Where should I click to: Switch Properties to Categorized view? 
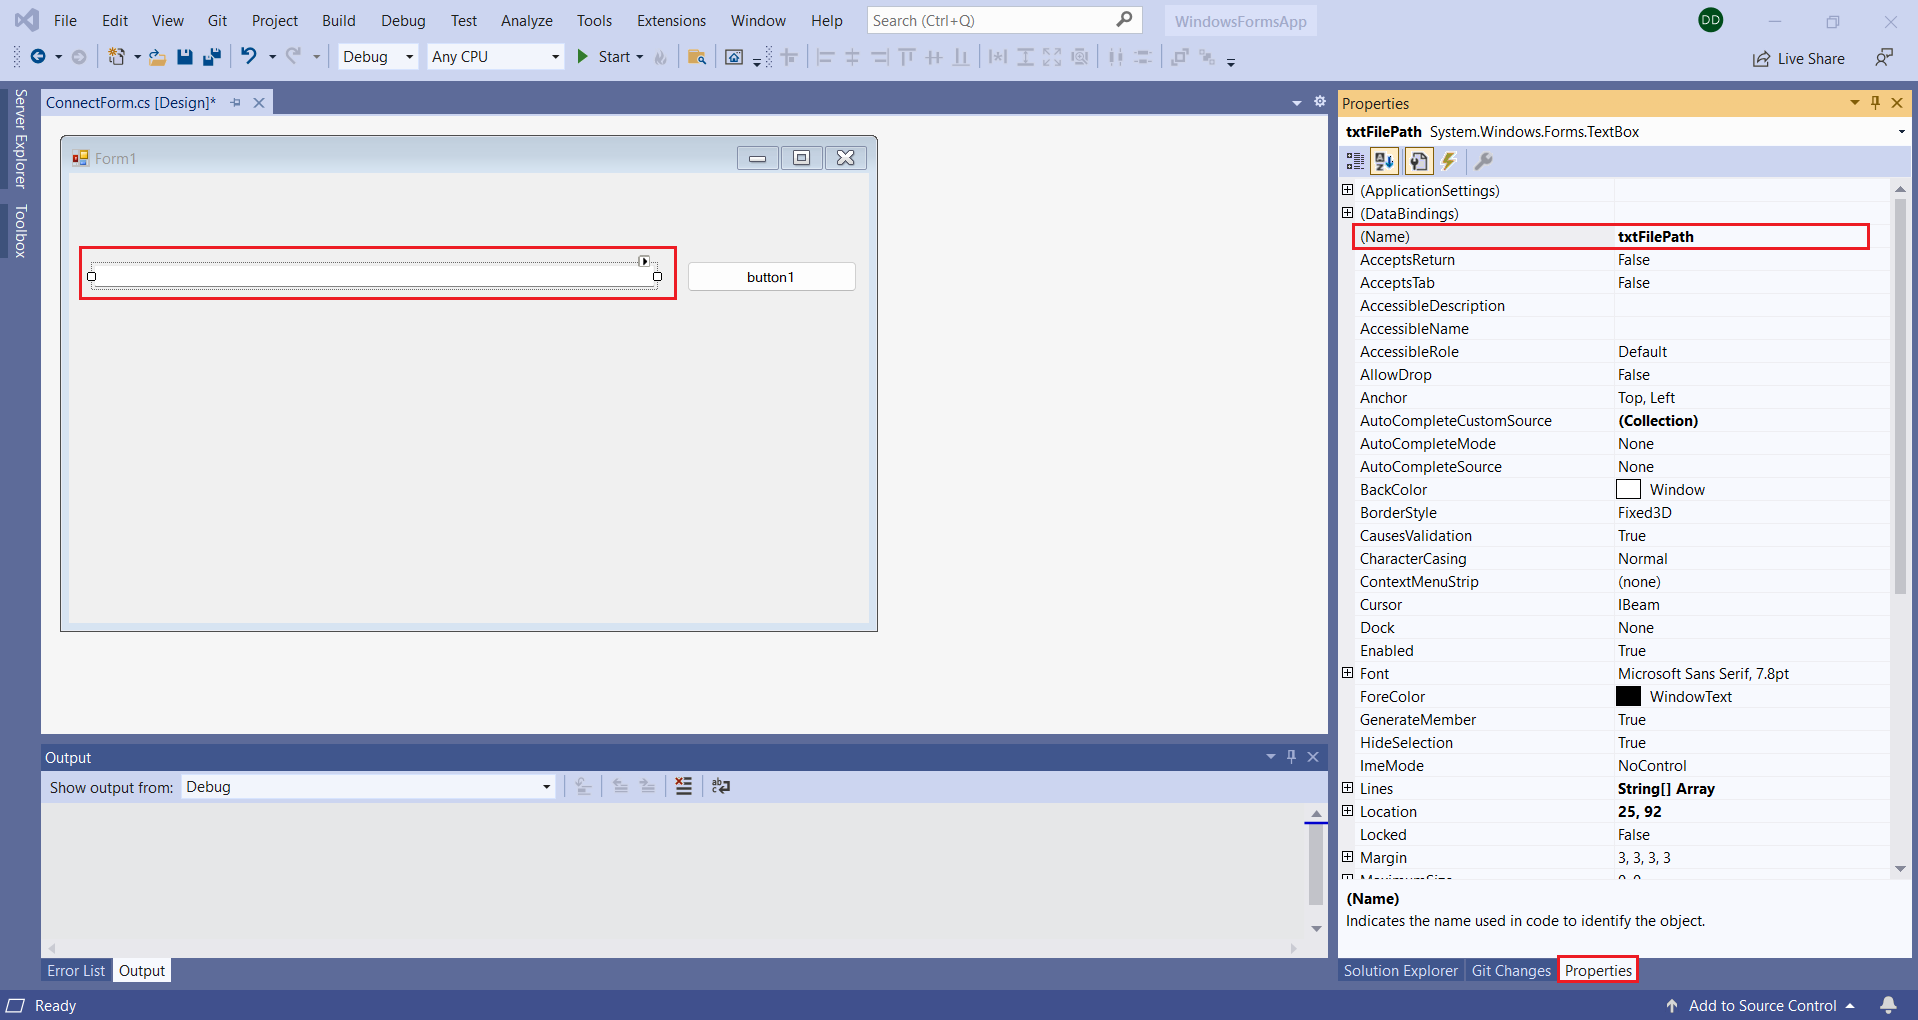pos(1355,161)
